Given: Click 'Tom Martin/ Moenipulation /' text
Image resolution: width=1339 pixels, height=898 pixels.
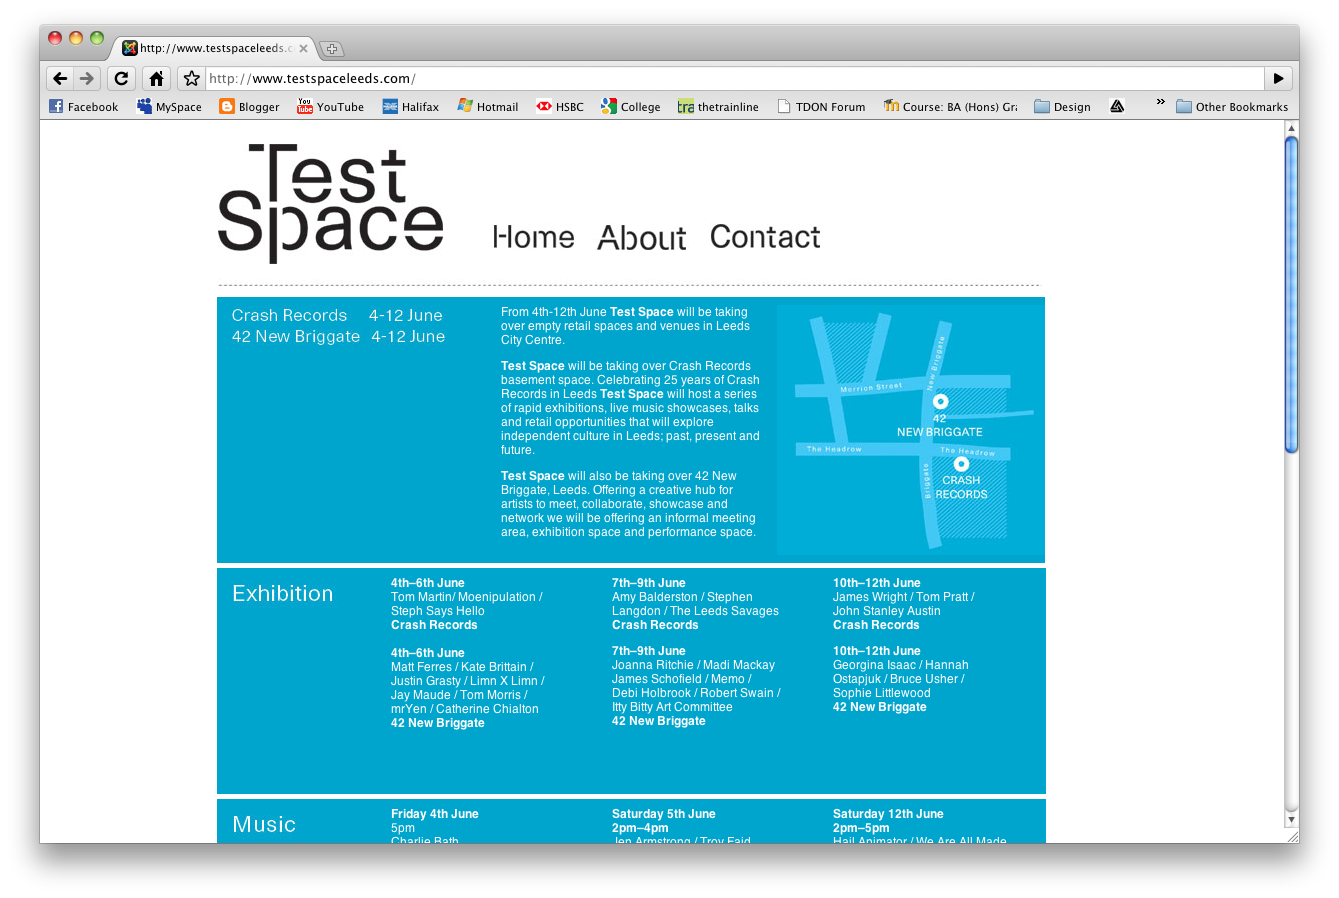Looking at the screenshot, I should click(467, 597).
